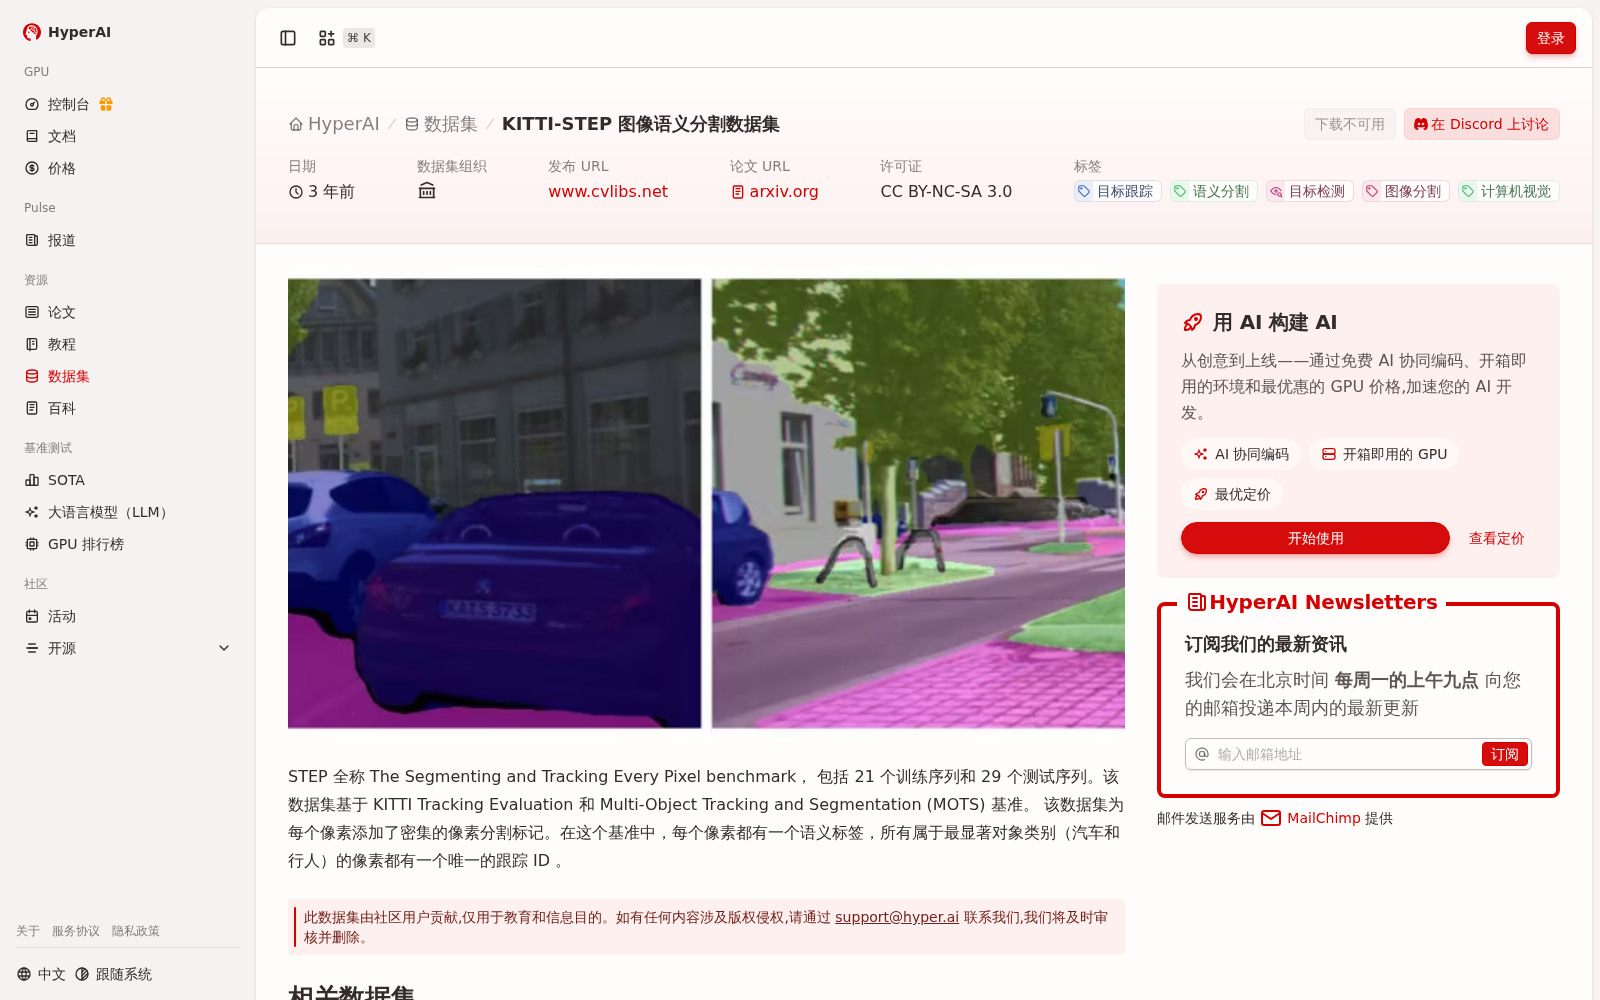
Task: Click the CC BY-NC-SA 3.0 license text
Action: click(x=946, y=191)
